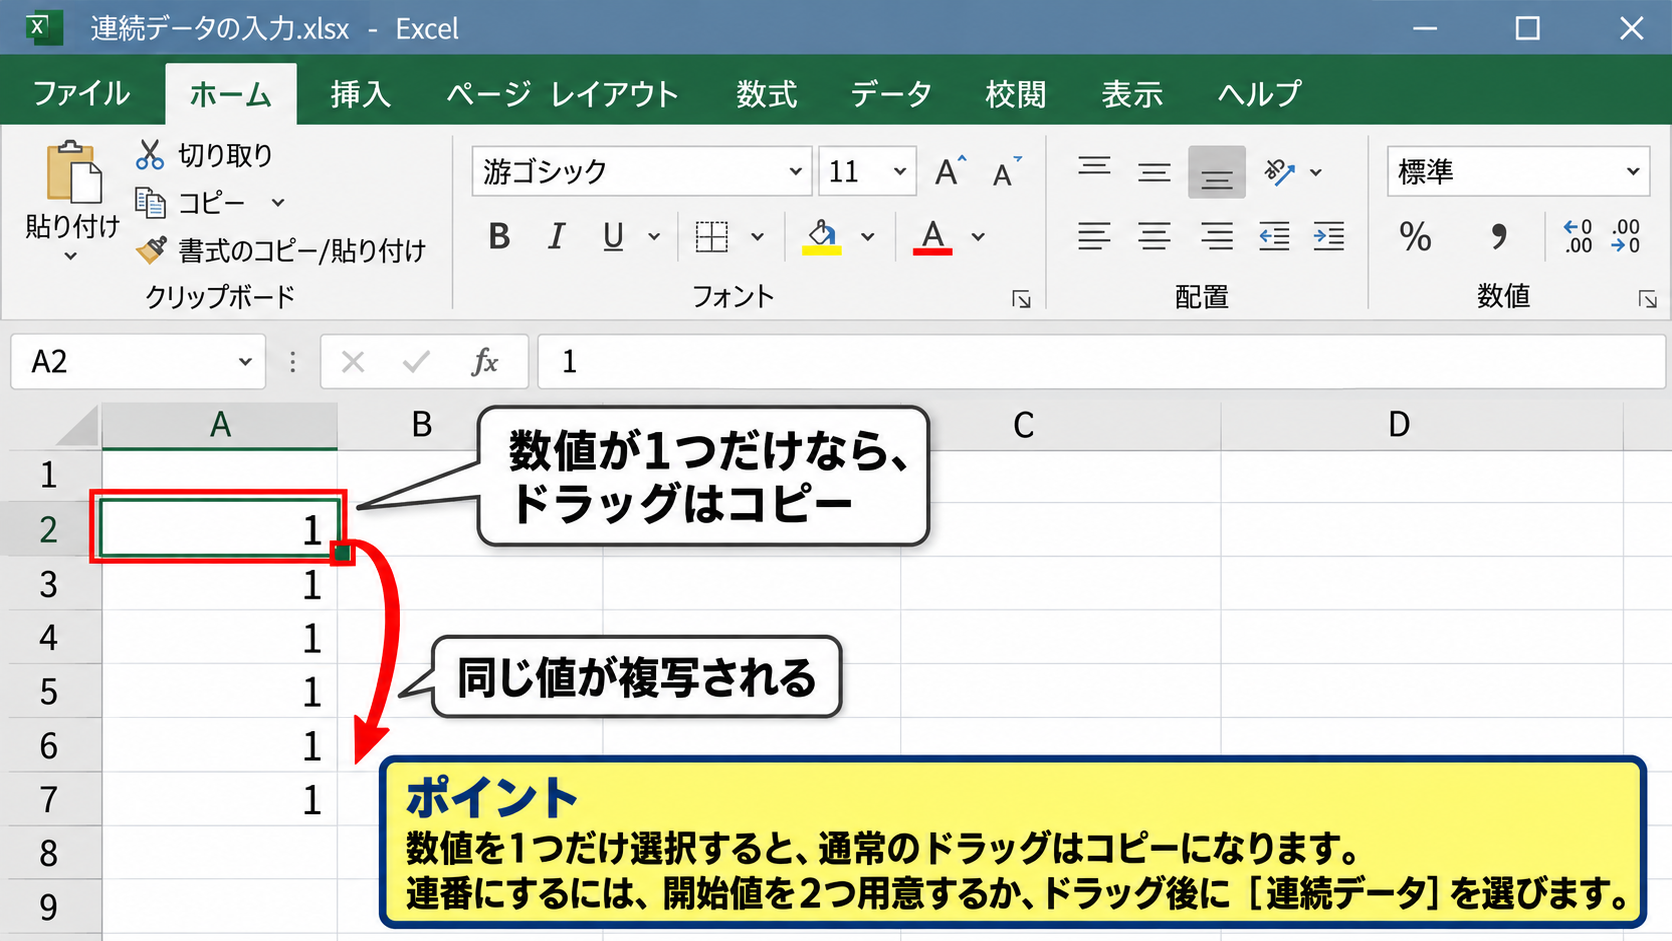Align text left in cell
This screenshot has width=1672, height=941.
click(x=1094, y=237)
